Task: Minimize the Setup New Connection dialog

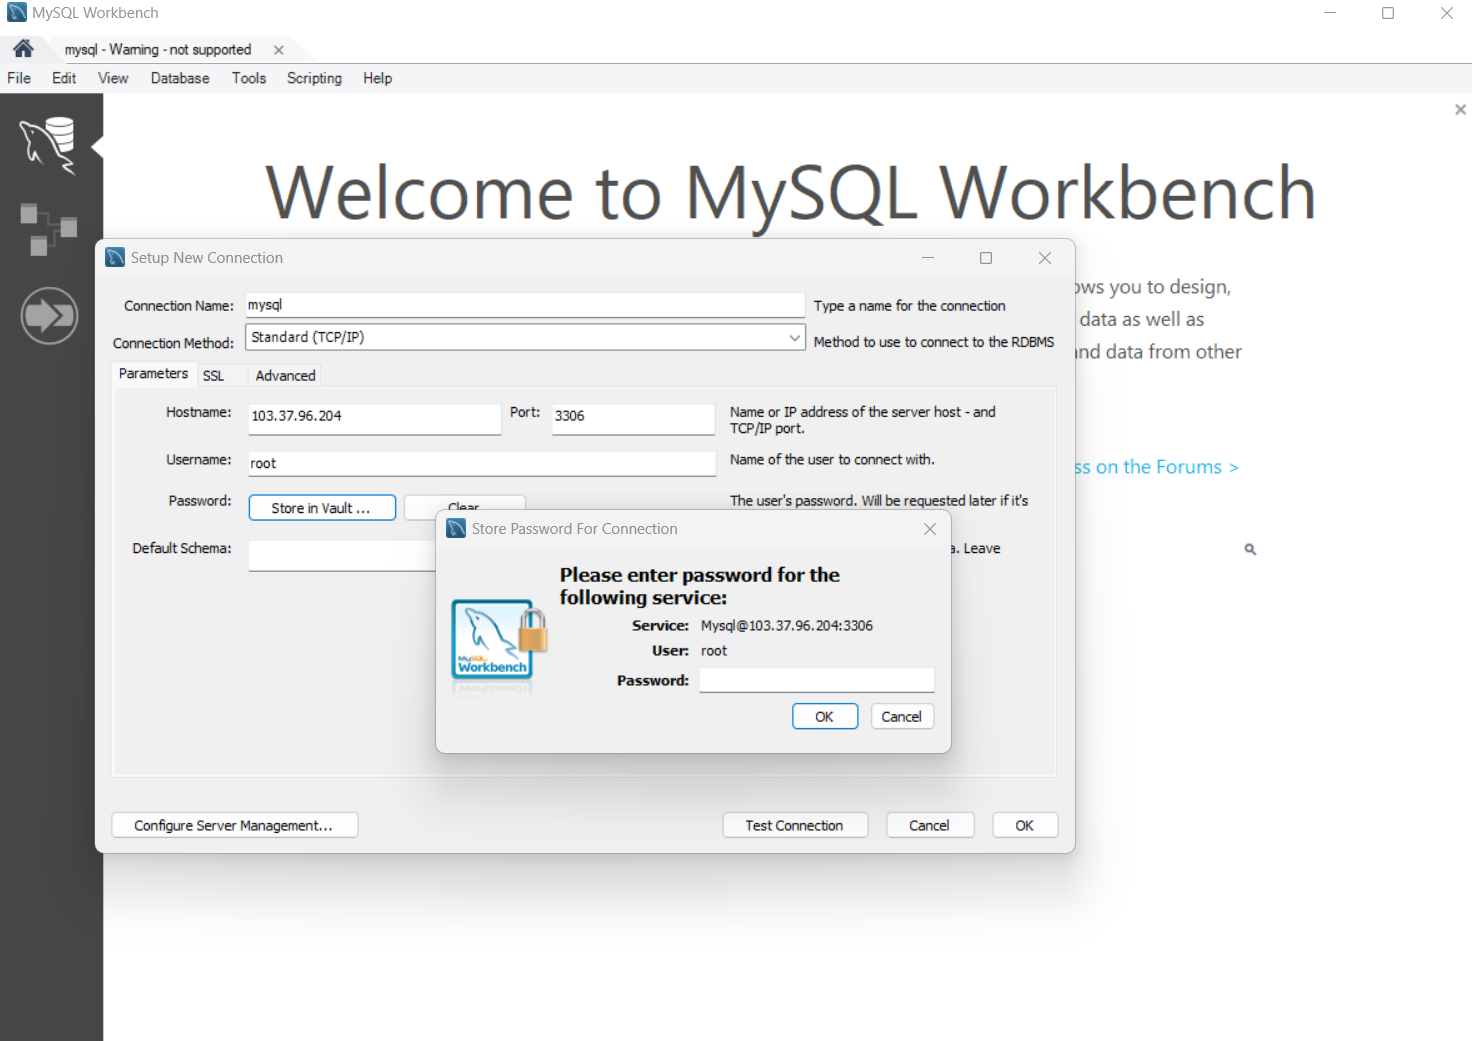Action: pos(928,258)
